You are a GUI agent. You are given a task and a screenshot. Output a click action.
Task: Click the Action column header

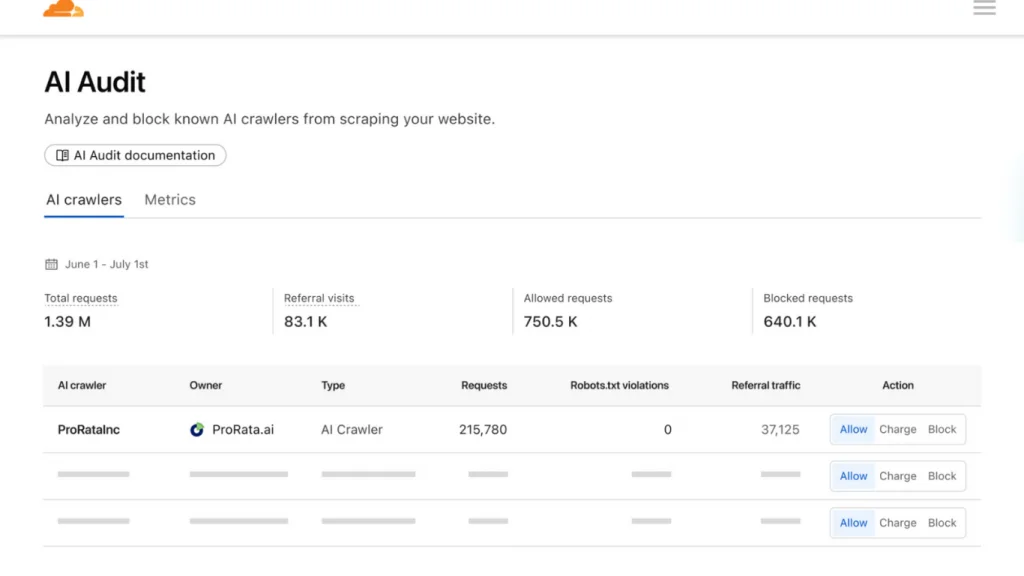(x=897, y=385)
